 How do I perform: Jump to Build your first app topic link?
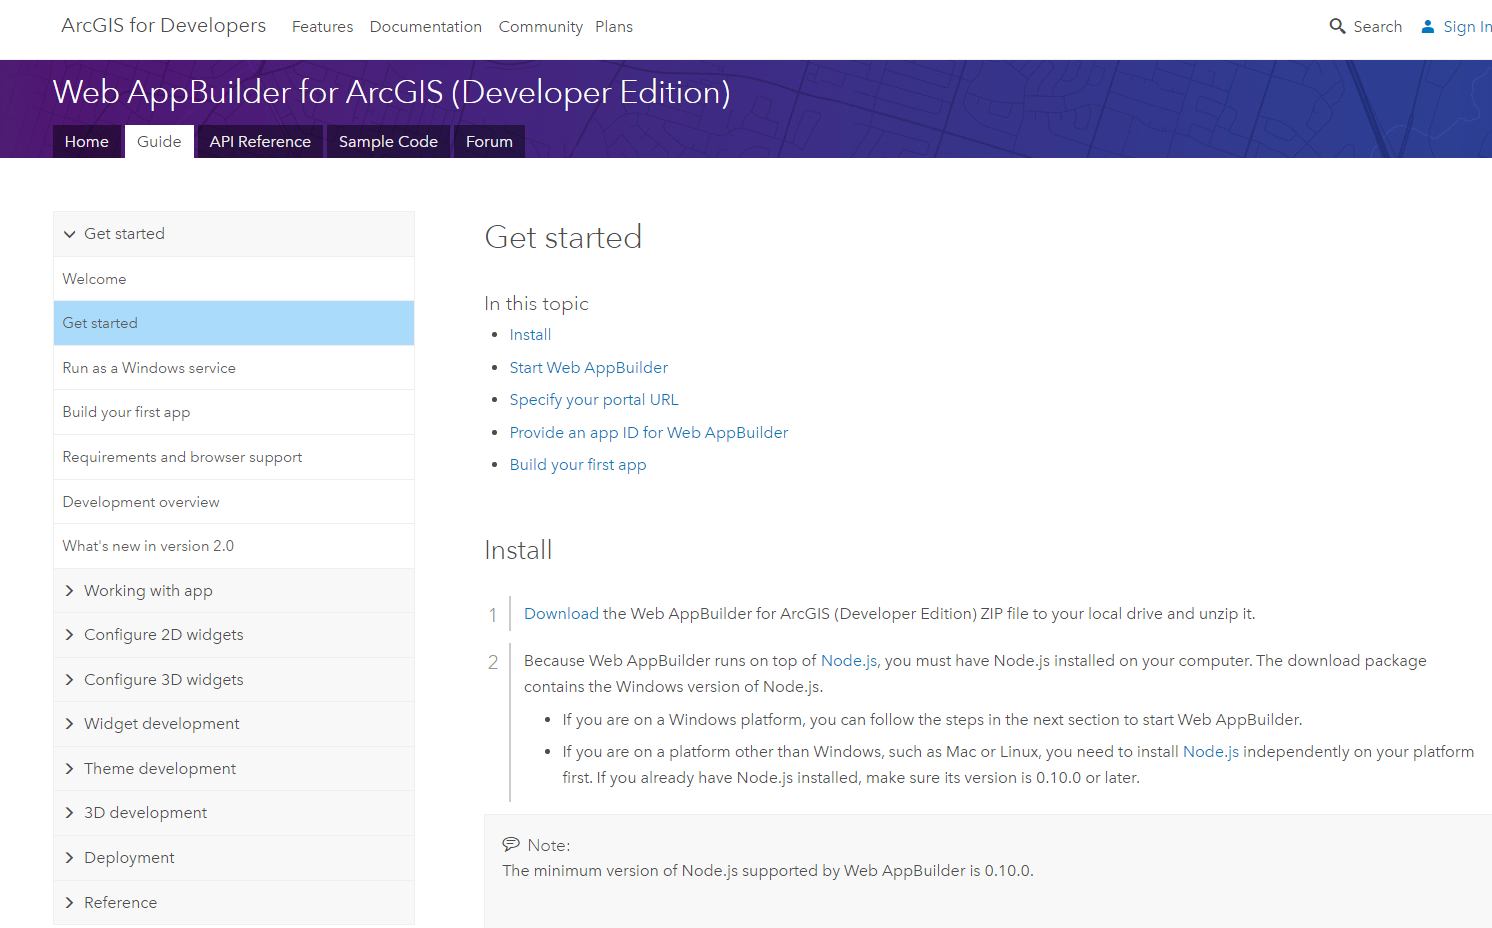pyautogui.click(x=578, y=465)
